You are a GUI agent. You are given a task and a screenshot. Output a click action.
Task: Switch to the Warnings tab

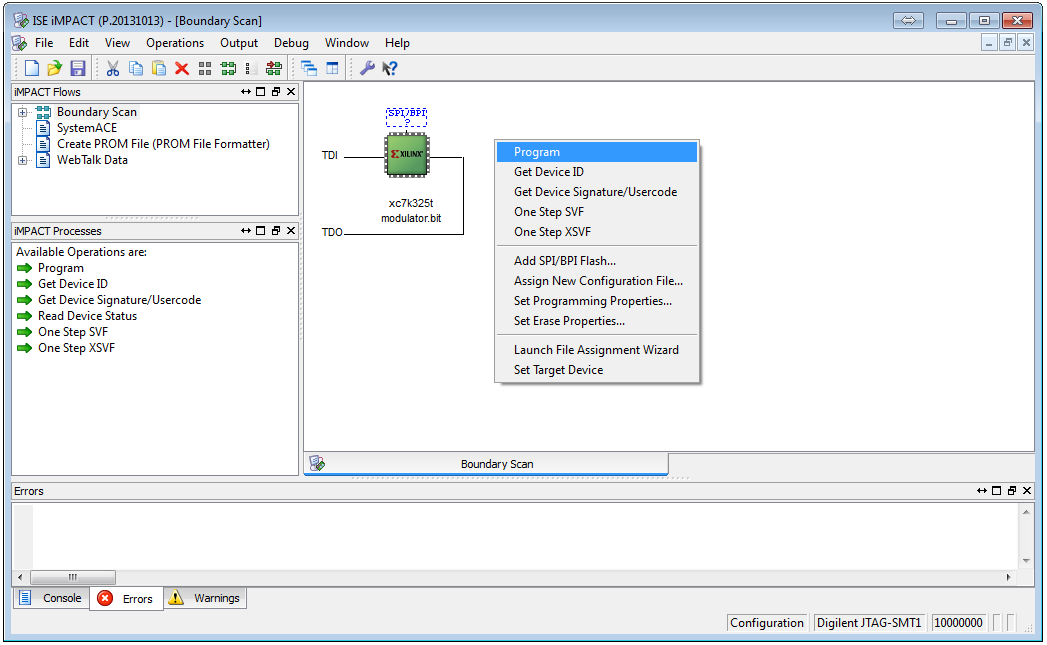coord(205,598)
